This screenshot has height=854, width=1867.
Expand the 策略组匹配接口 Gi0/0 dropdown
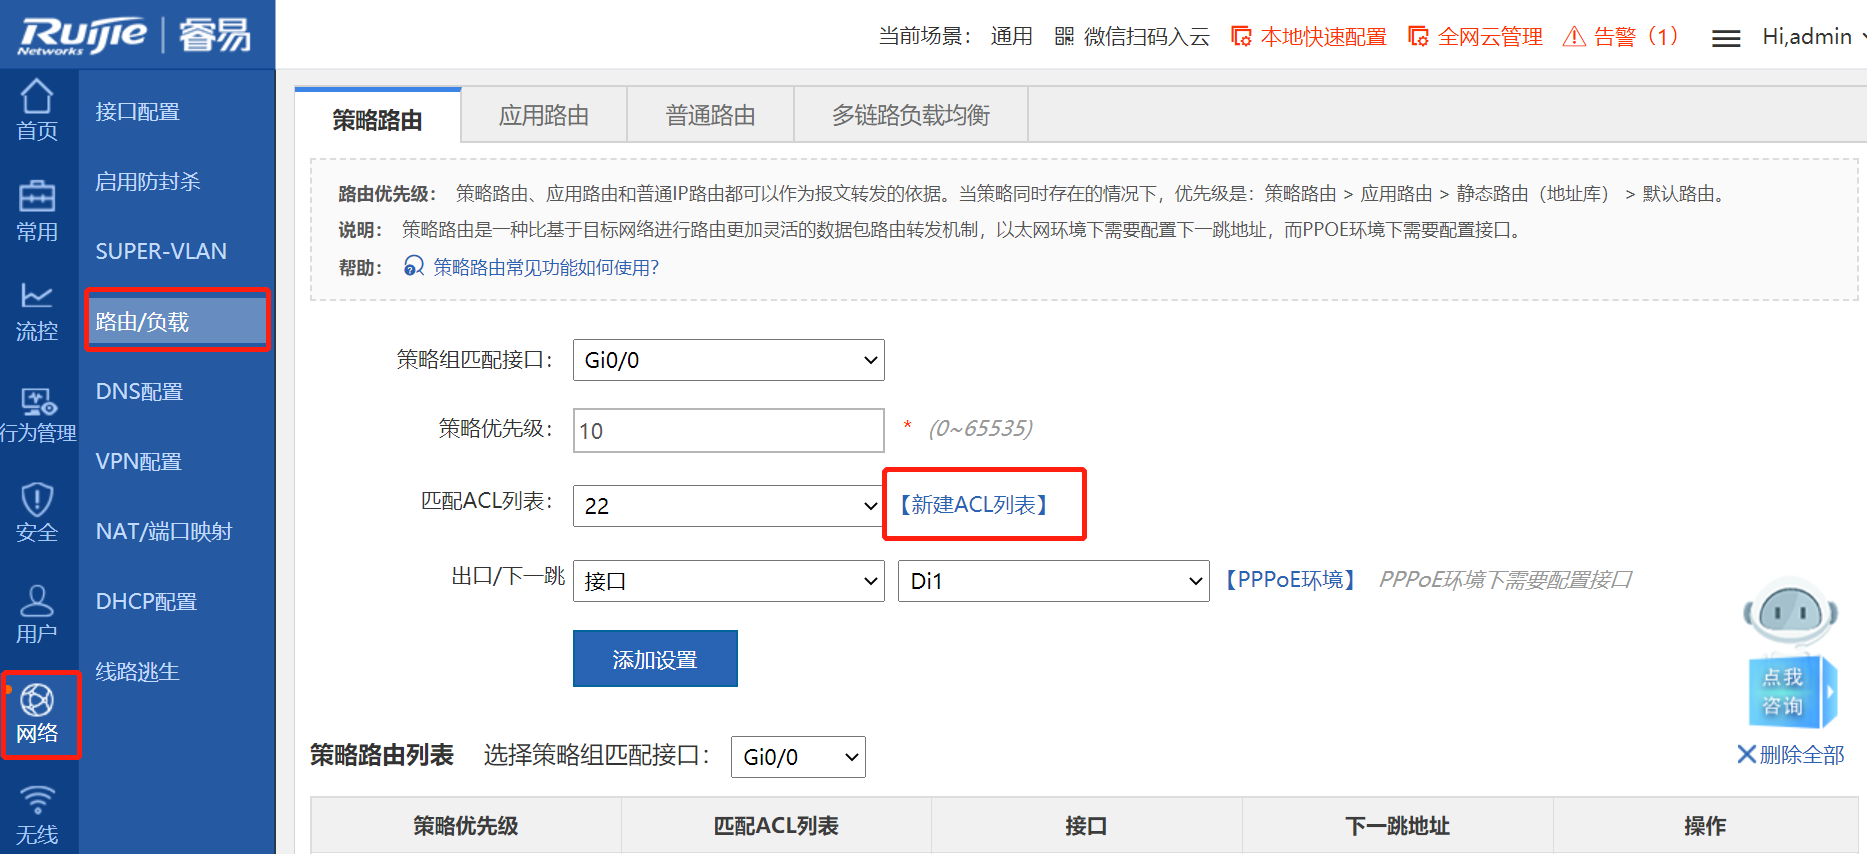click(728, 360)
